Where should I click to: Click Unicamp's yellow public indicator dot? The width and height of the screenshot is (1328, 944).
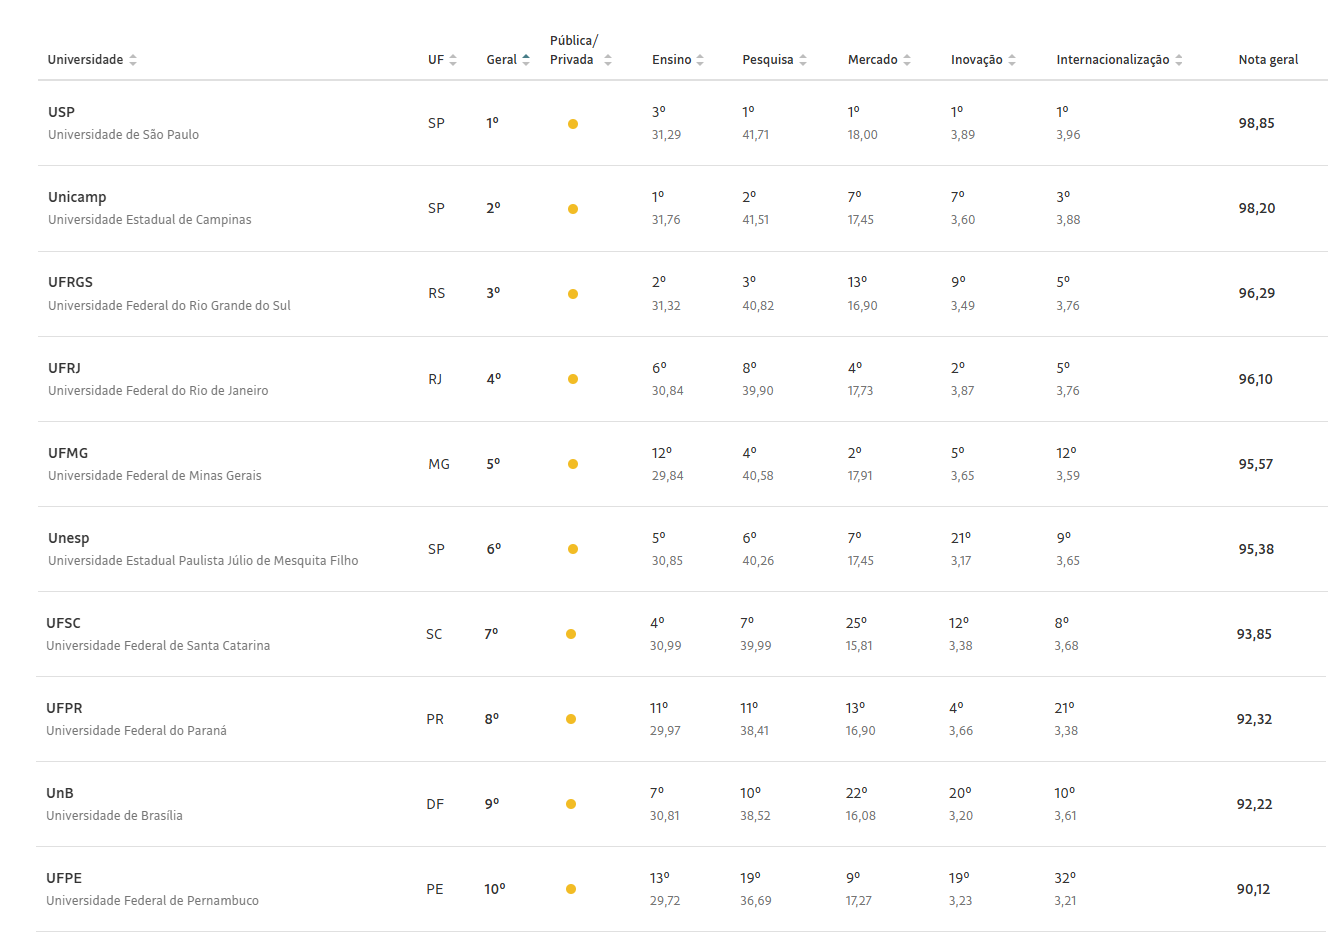click(x=573, y=209)
